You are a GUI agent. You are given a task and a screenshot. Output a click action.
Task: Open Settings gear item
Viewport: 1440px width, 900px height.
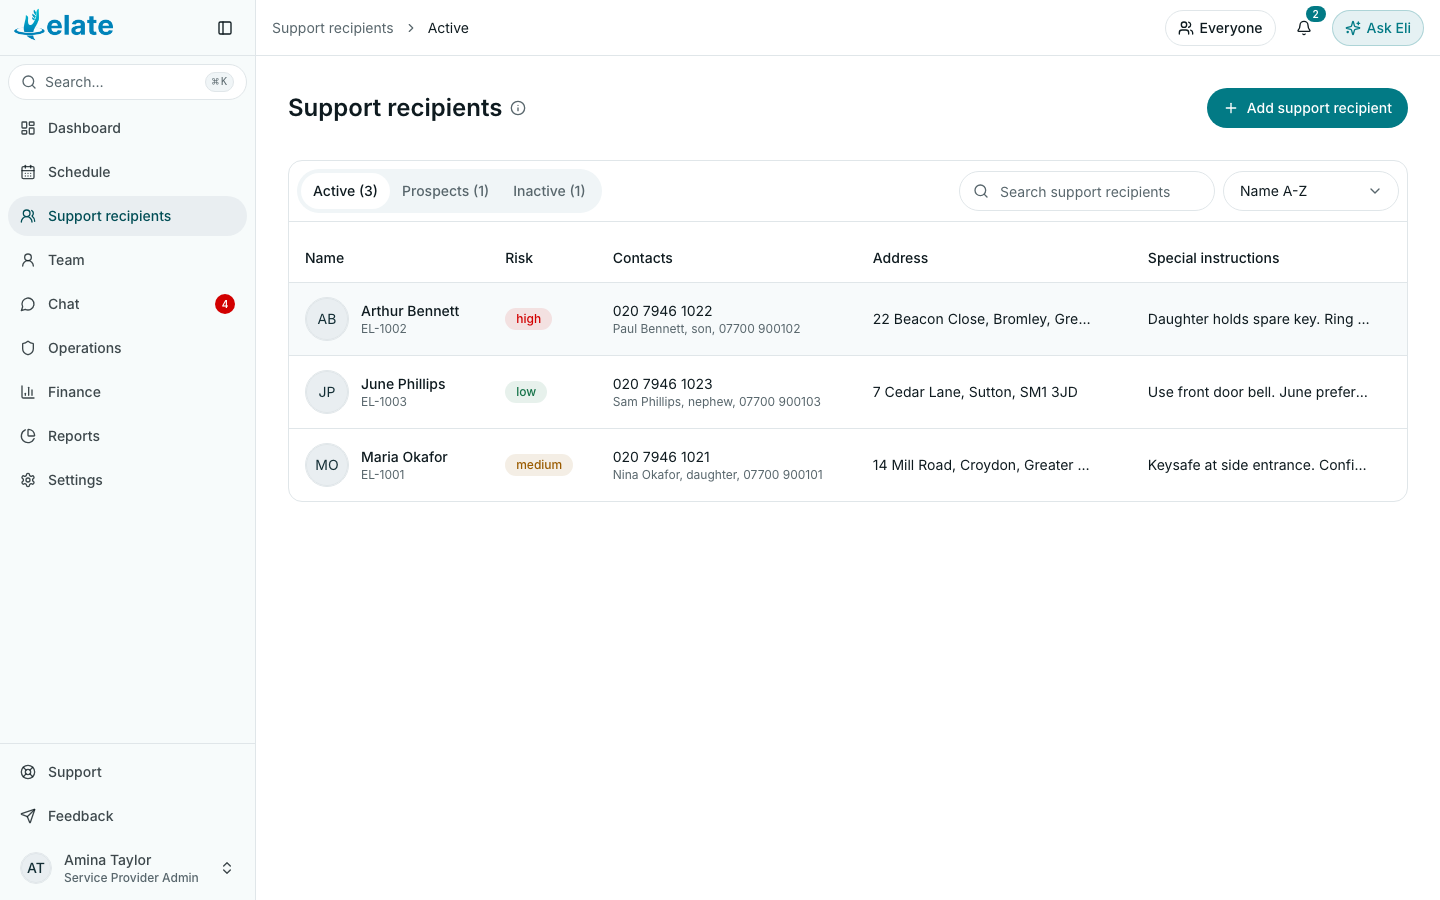[128, 480]
